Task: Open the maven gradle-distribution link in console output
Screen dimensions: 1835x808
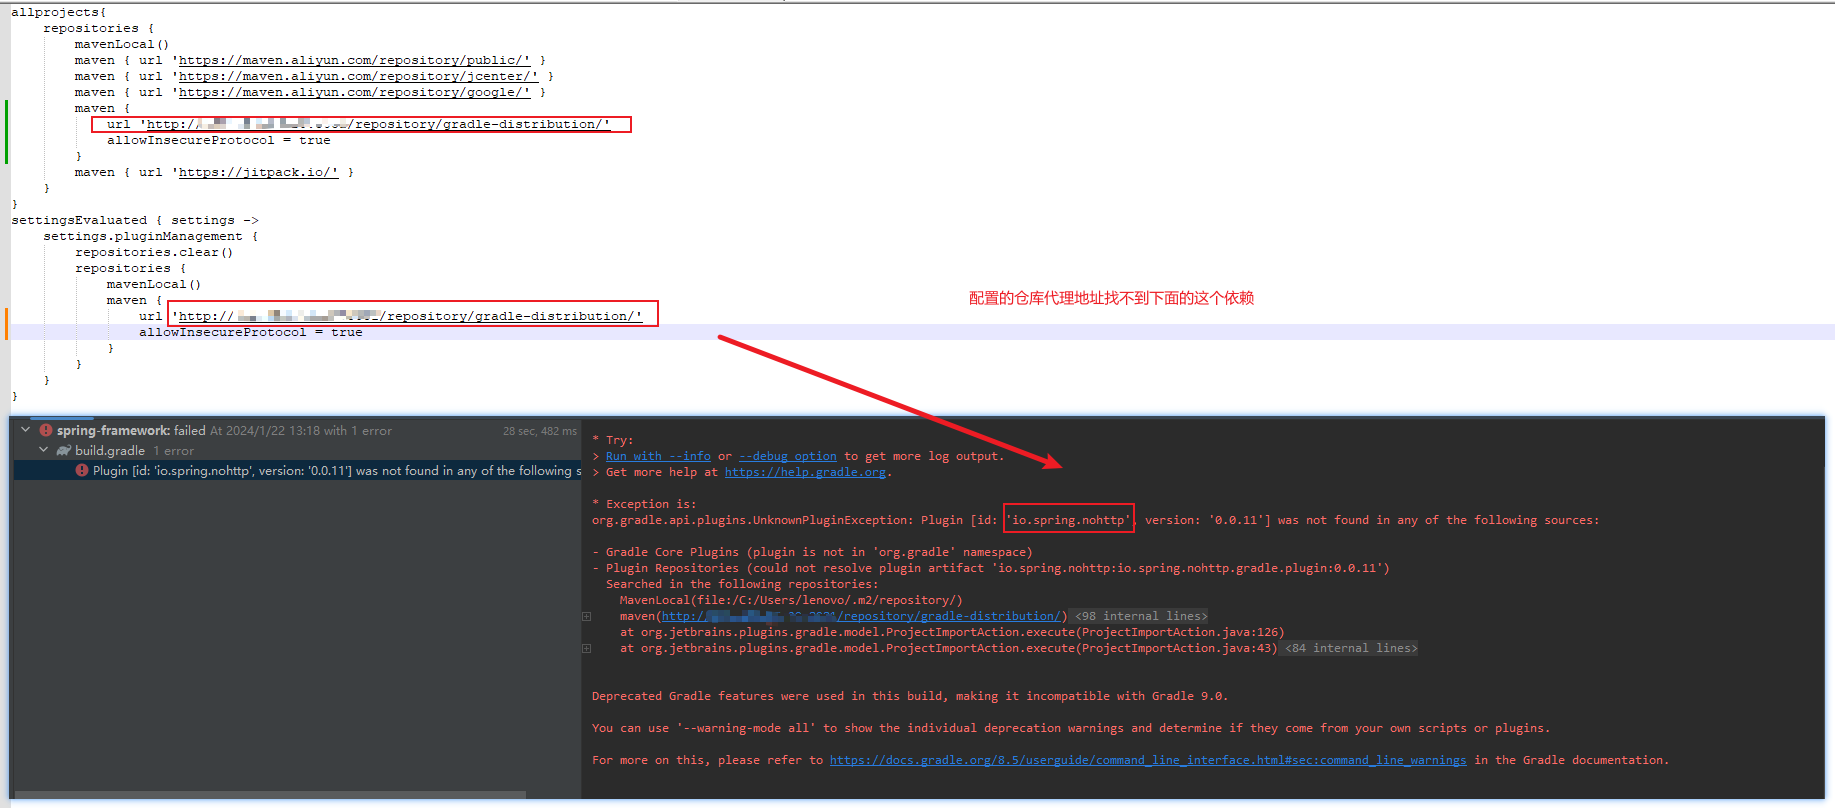Action: pyautogui.click(x=861, y=616)
